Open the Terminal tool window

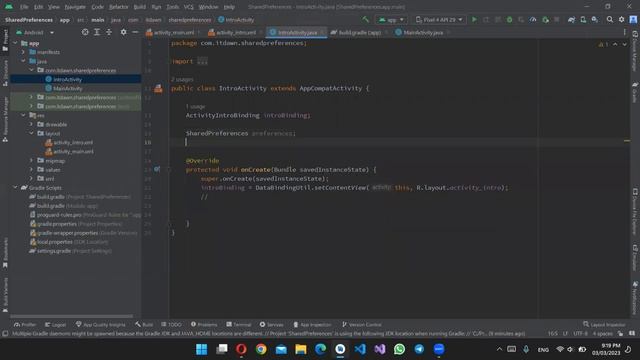pos(239,325)
